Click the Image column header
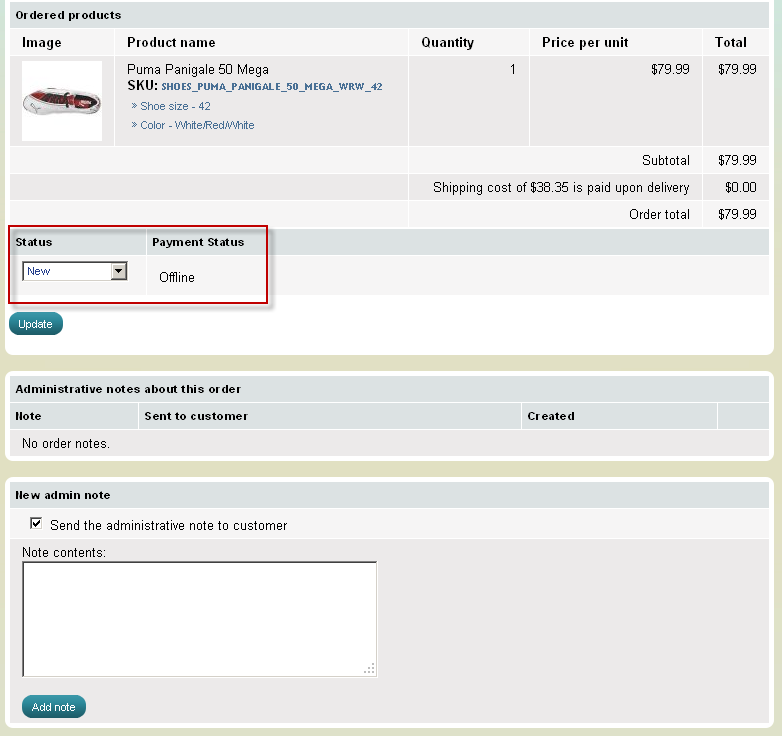This screenshot has width=782, height=736. click(x=42, y=43)
